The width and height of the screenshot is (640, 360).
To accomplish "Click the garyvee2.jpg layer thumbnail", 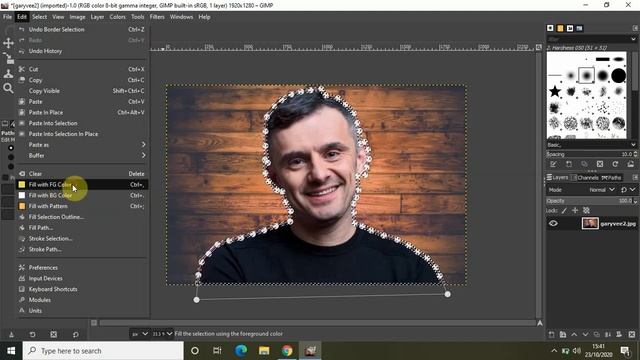I will 590,223.
